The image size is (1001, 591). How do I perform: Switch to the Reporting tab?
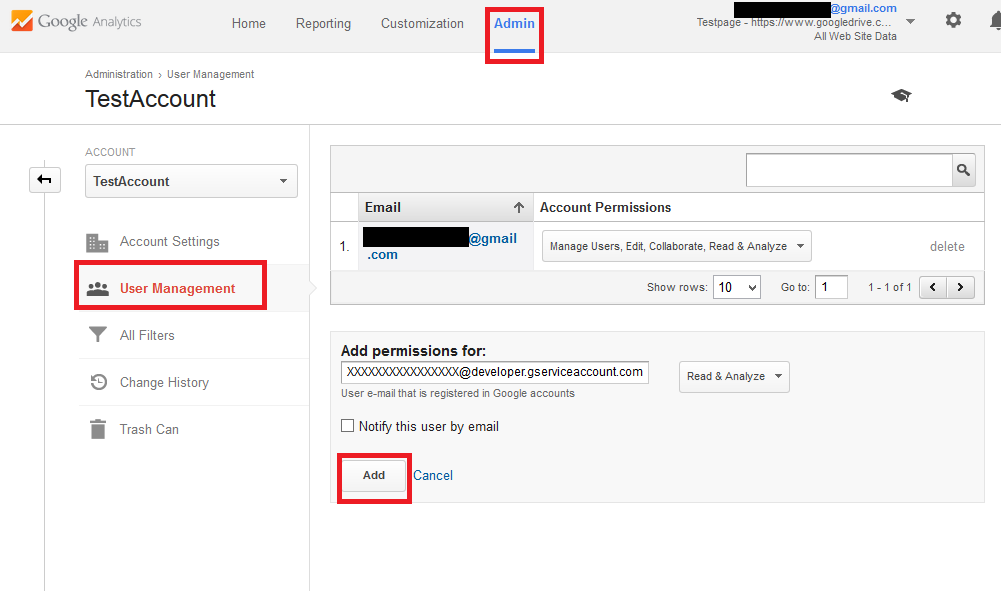pyautogui.click(x=323, y=24)
